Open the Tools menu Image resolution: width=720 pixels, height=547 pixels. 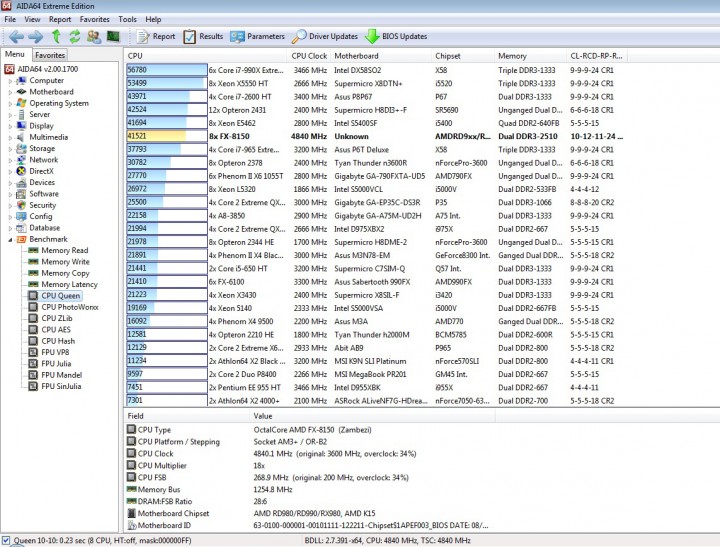click(x=127, y=19)
